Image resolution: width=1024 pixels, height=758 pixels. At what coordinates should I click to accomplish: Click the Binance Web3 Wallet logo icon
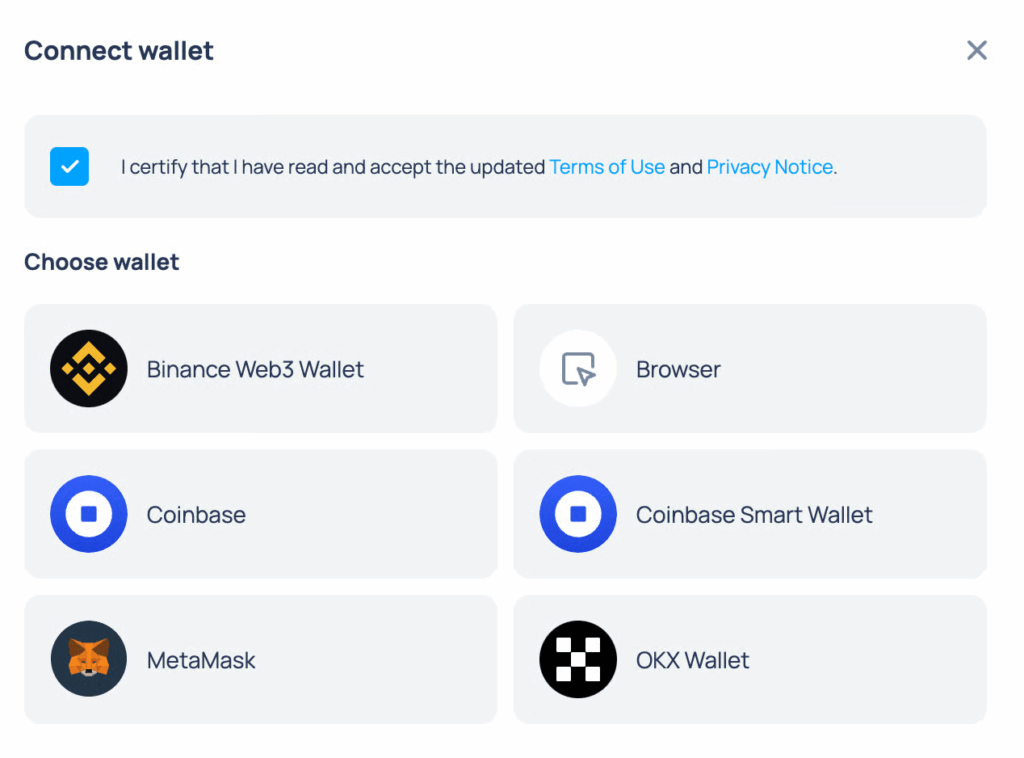(89, 369)
